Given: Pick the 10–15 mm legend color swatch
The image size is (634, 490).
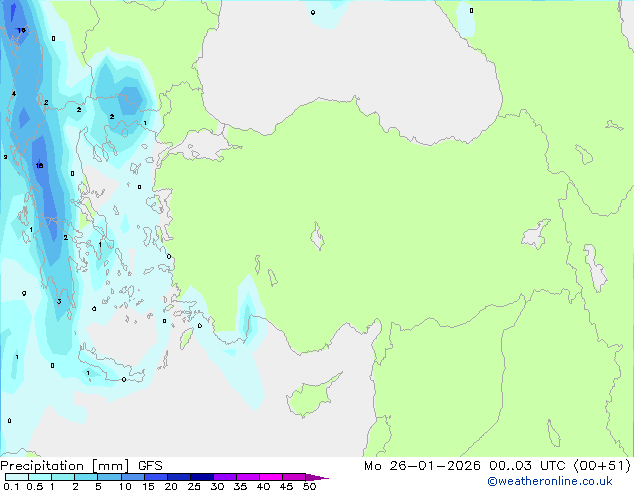Looking at the screenshot, I should [133, 477].
